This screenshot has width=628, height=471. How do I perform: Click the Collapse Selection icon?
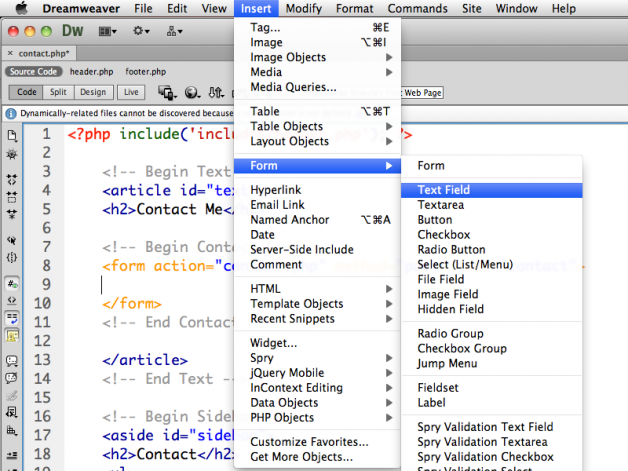(12, 197)
